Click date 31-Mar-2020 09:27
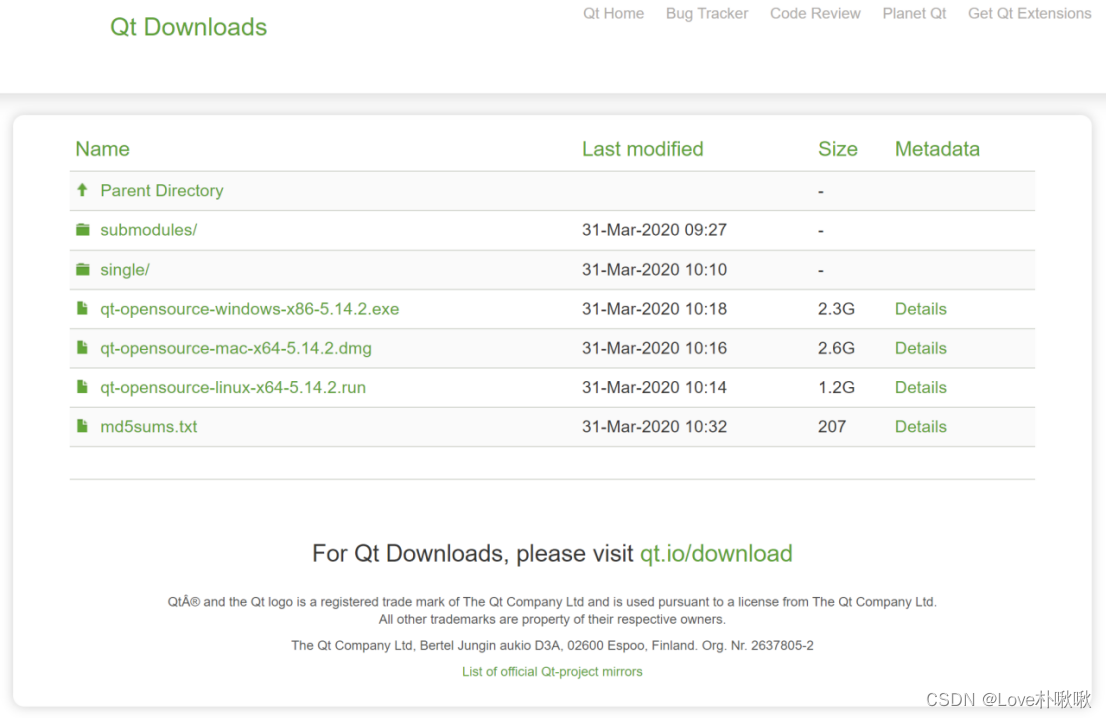Image resolution: width=1107 pixels, height=718 pixels. coord(654,230)
